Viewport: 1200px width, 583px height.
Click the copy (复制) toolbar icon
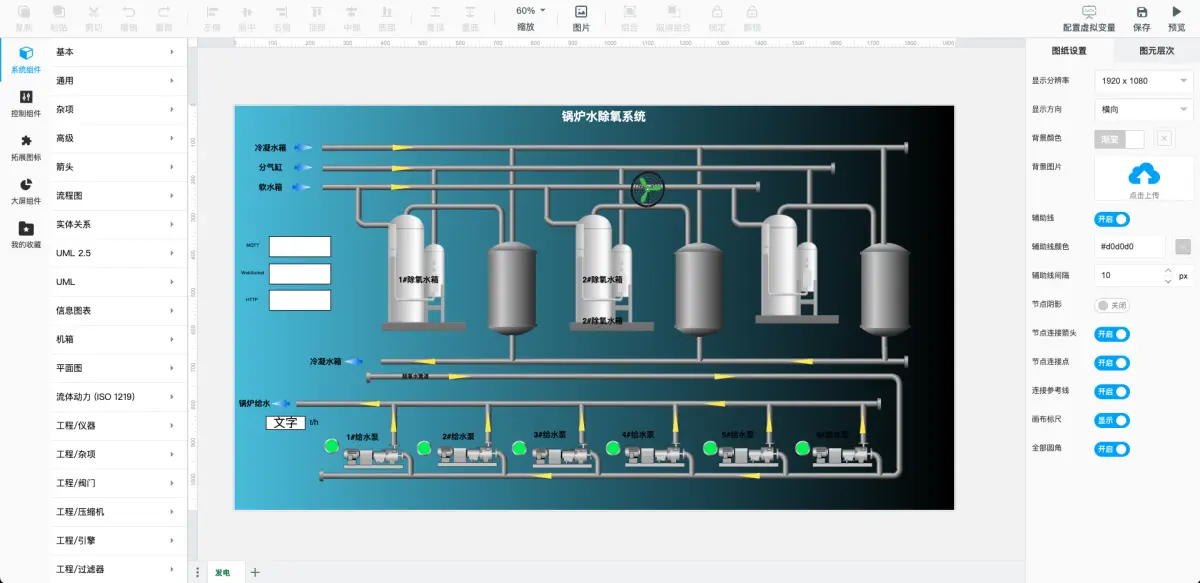(23, 12)
